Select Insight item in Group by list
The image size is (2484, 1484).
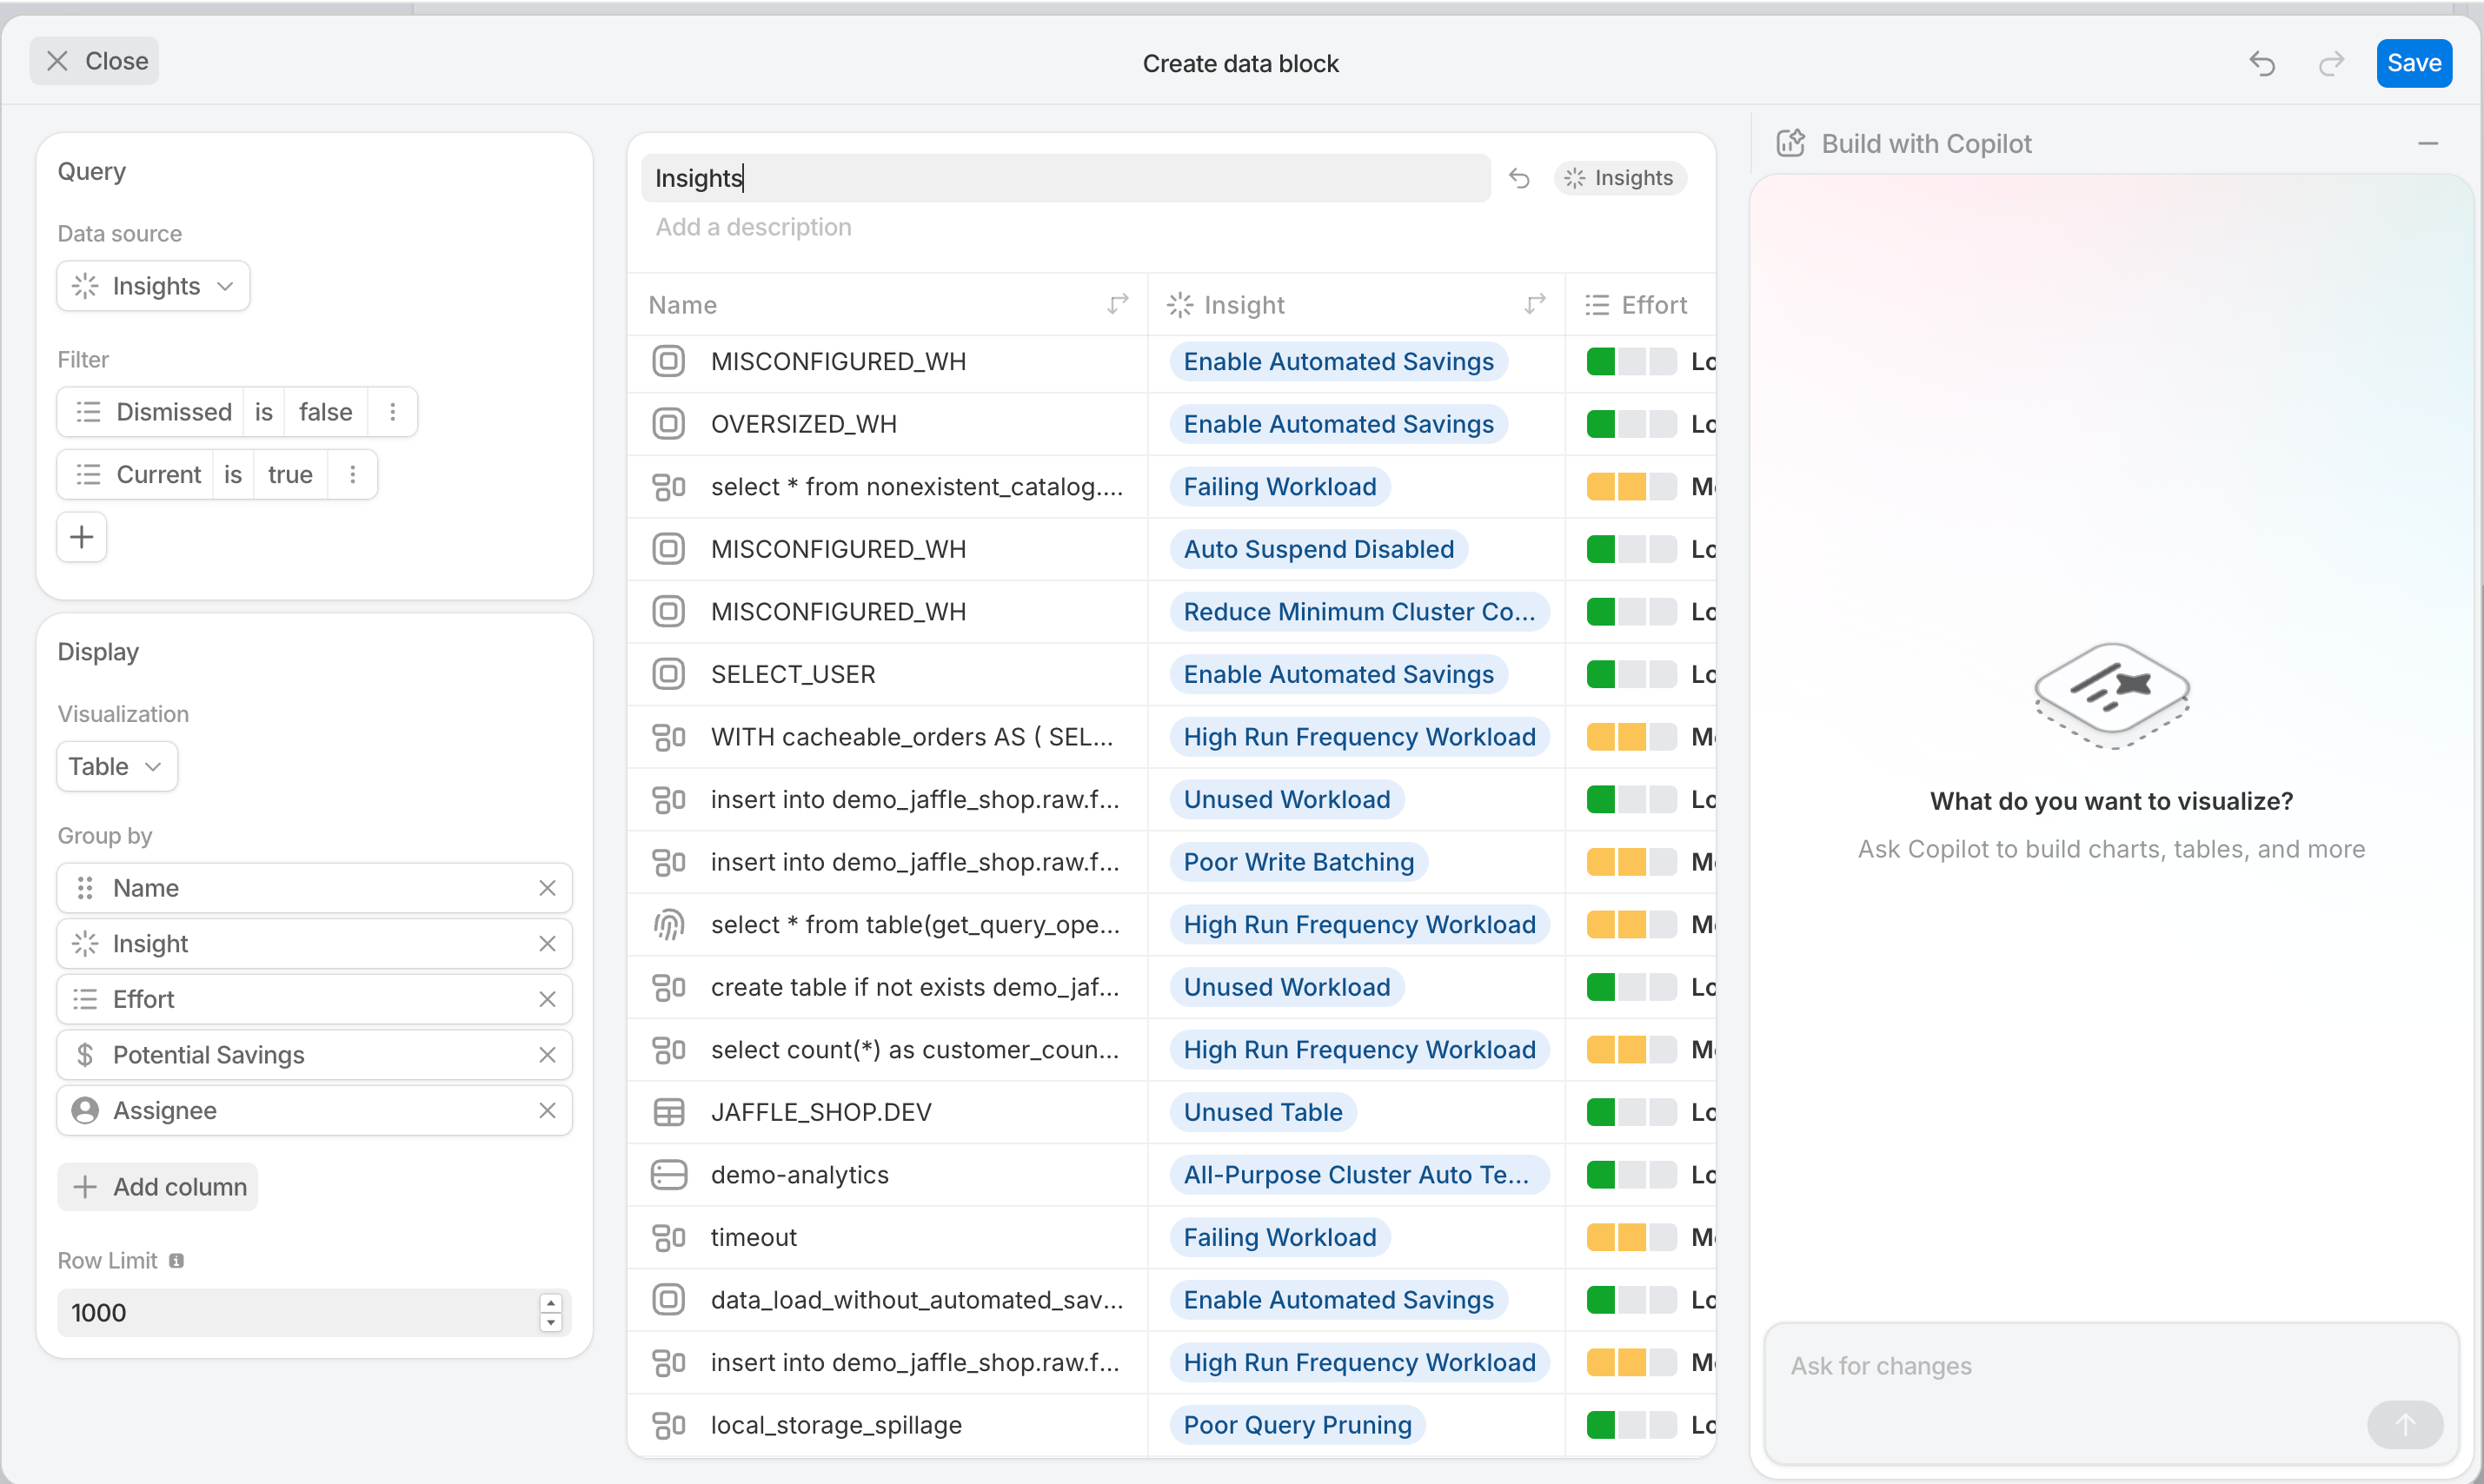(314, 944)
